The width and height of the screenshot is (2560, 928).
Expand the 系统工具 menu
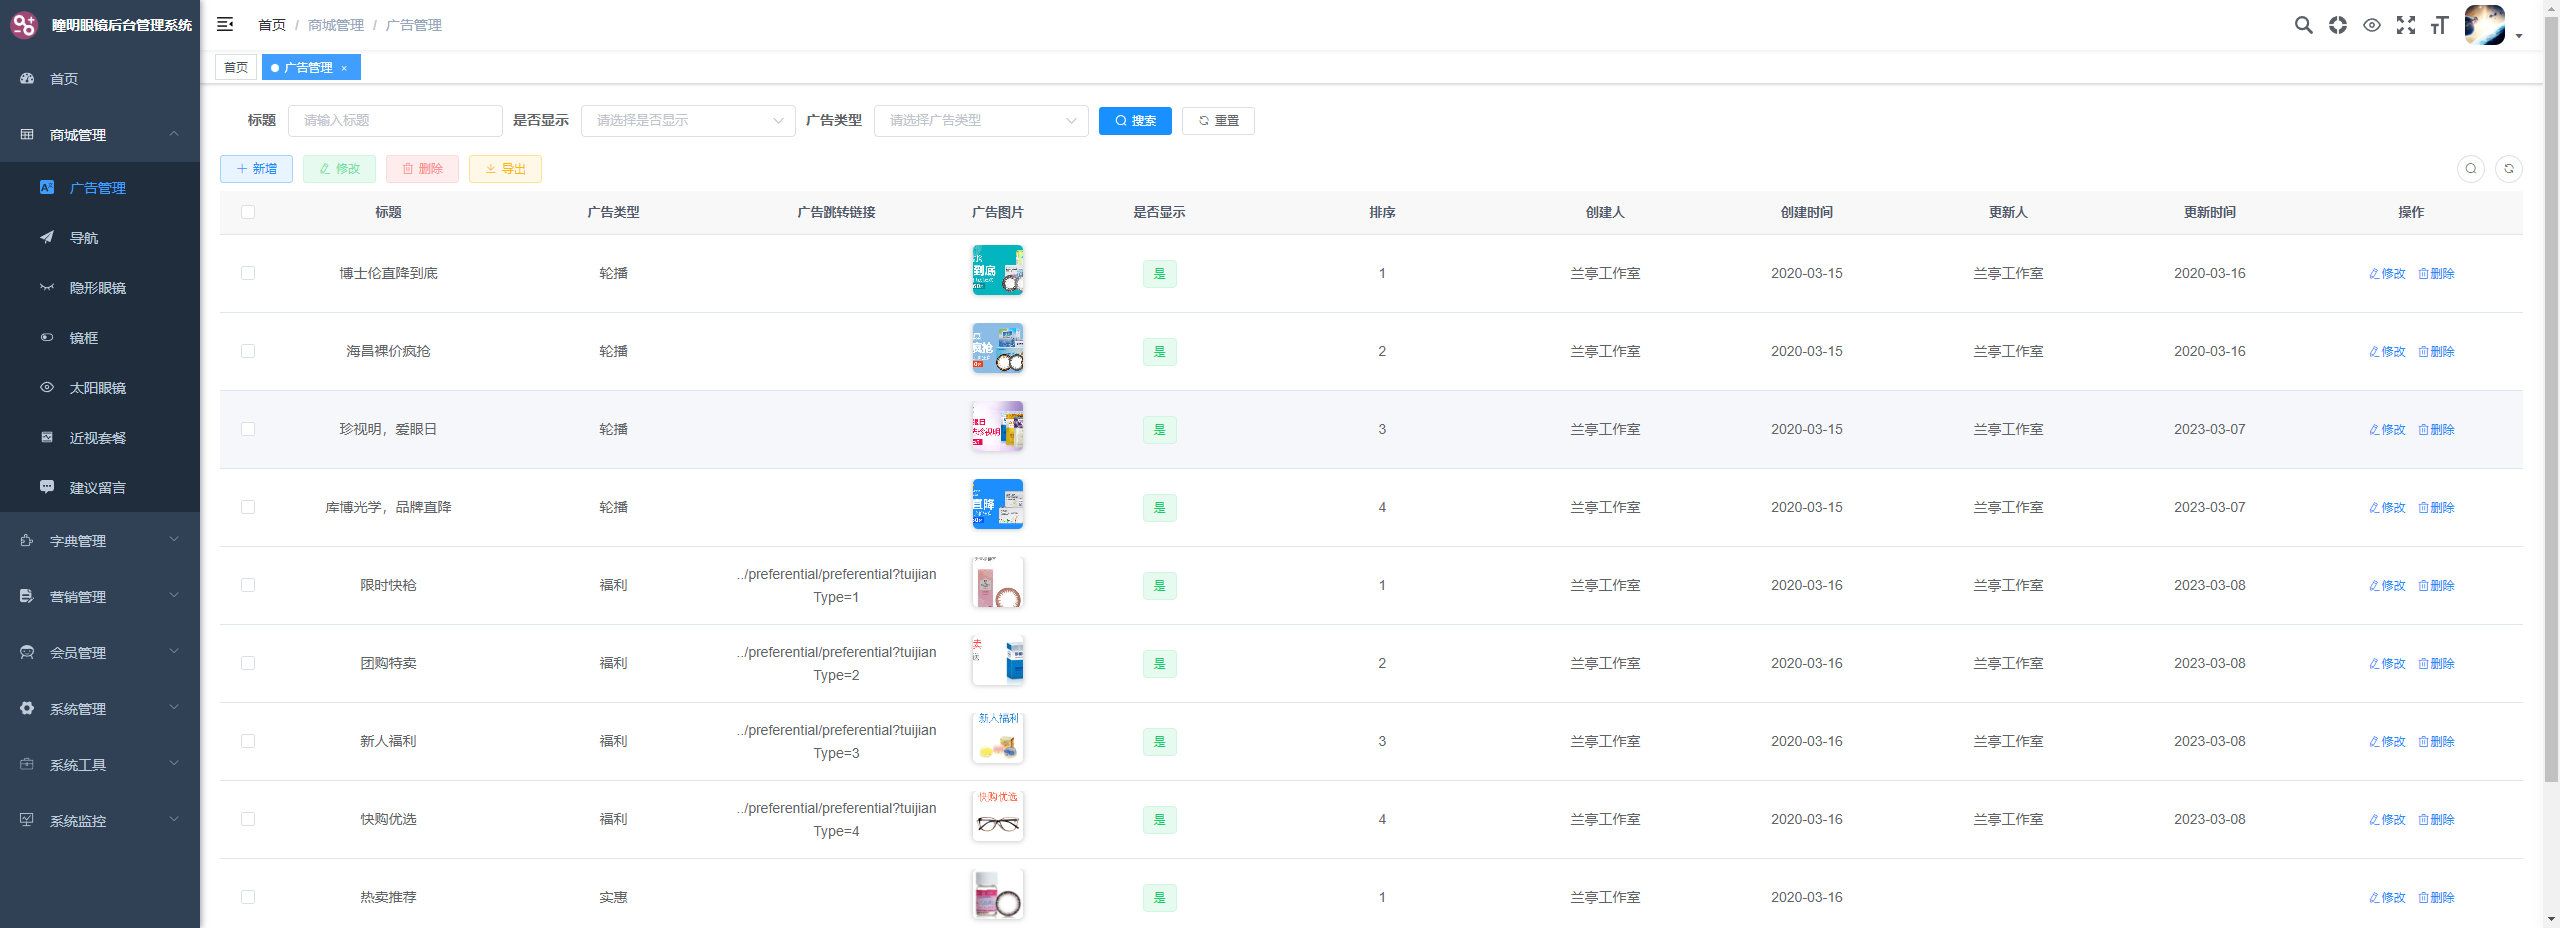[x=100, y=764]
